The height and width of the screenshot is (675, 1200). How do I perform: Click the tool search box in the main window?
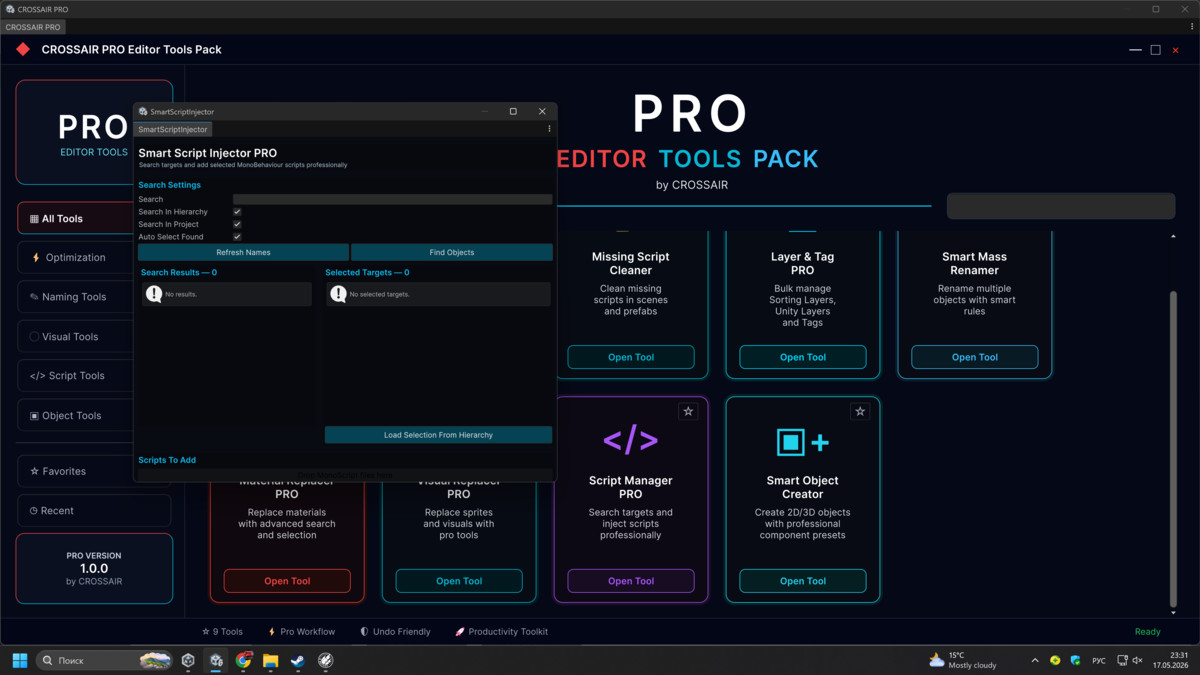coord(1061,206)
